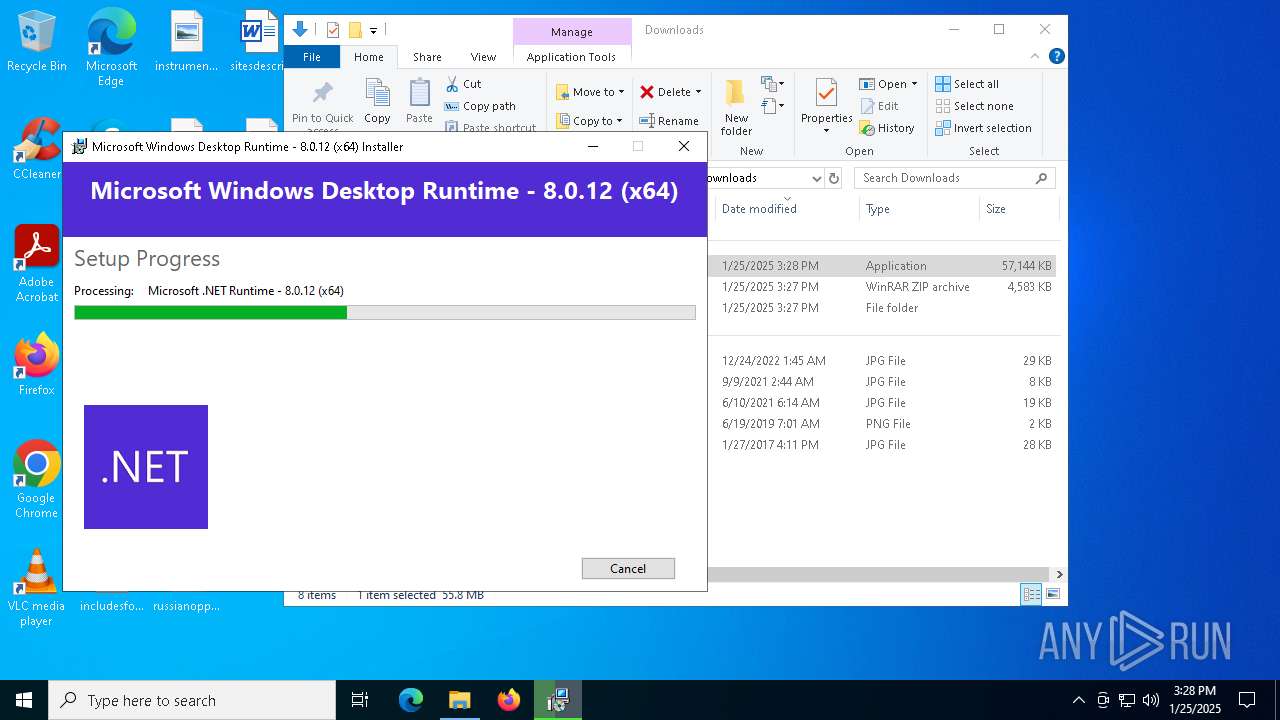Select the Firefox desktop shortcut

tap(37, 364)
